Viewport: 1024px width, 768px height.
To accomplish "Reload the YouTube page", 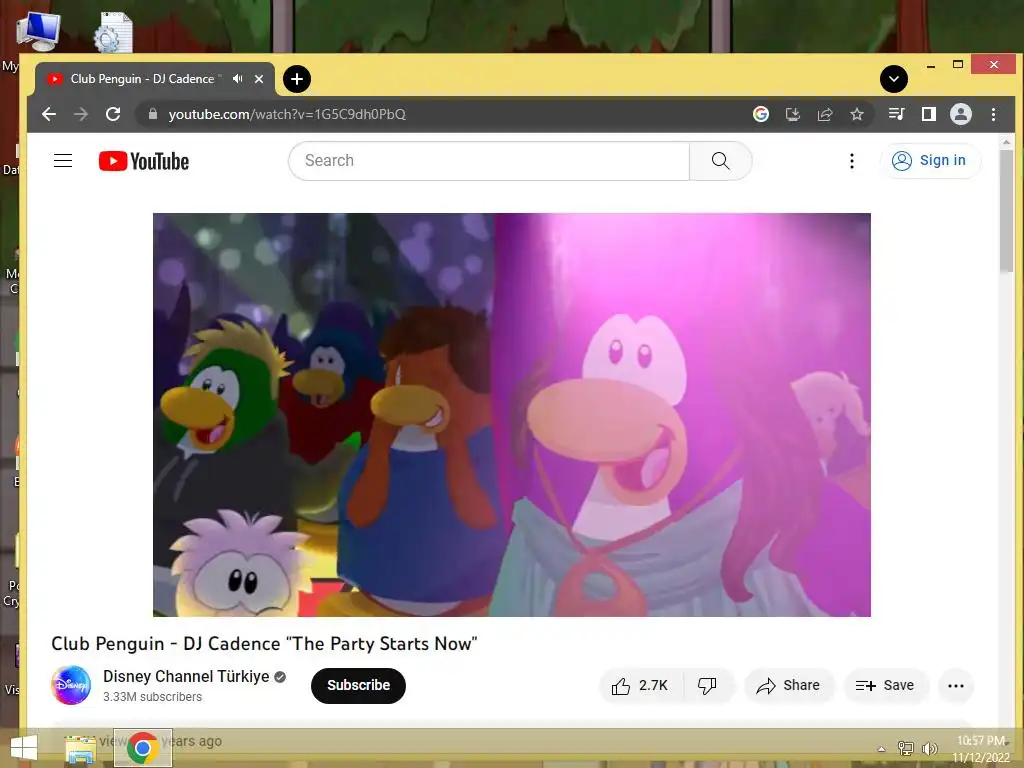I will coord(113,114).
